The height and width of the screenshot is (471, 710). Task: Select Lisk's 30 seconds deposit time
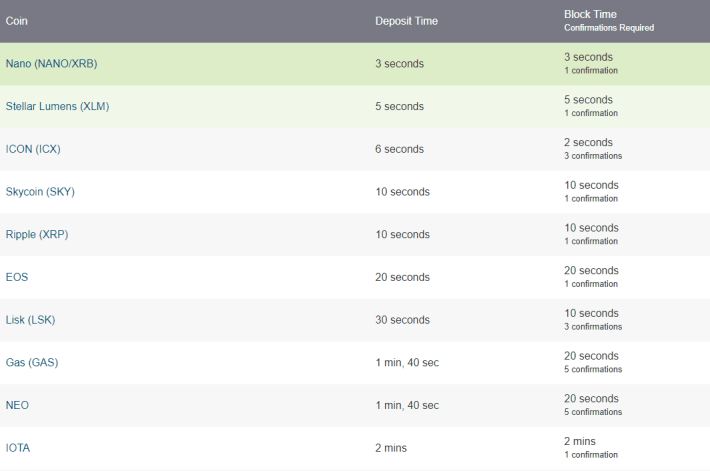click(x=402, y=320)
